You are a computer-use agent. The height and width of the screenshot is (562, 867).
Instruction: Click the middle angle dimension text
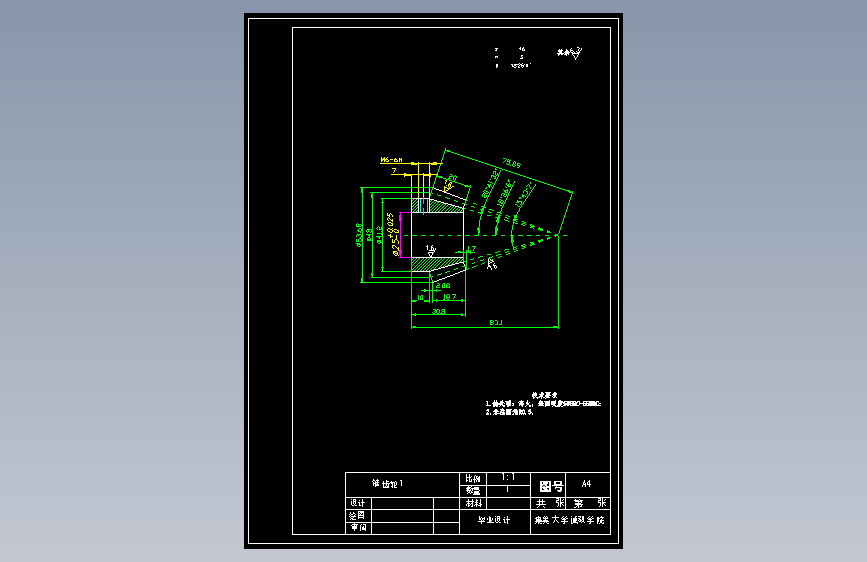click(506, 194)
